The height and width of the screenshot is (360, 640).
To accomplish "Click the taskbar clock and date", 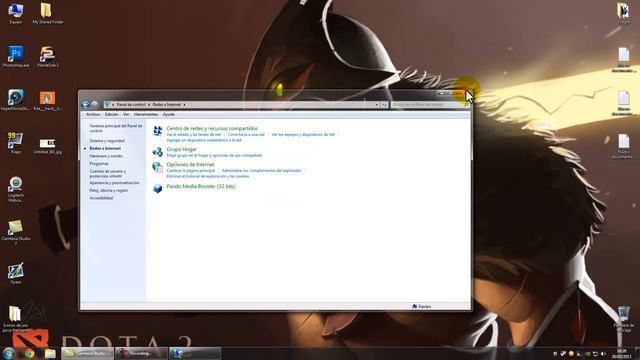I will click(x=622, y=354).
